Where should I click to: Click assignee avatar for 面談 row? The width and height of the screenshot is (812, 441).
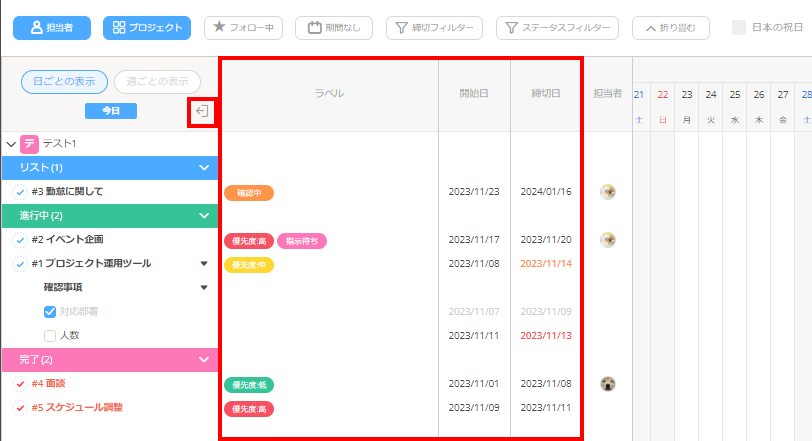coord(607,384)
